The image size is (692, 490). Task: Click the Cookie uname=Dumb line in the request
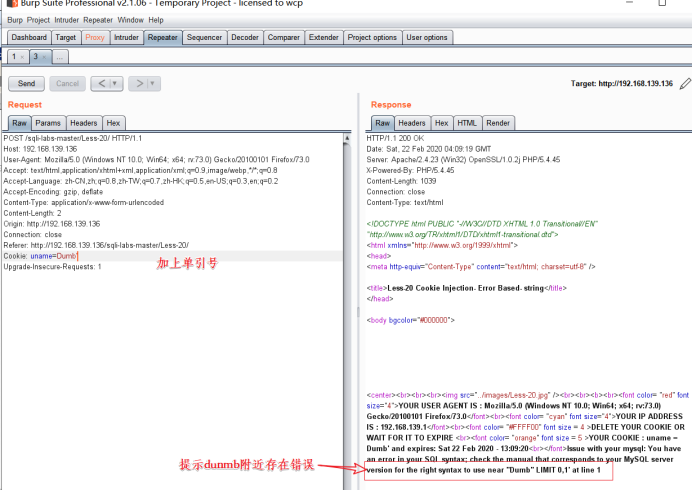click(x=41, y=256)
